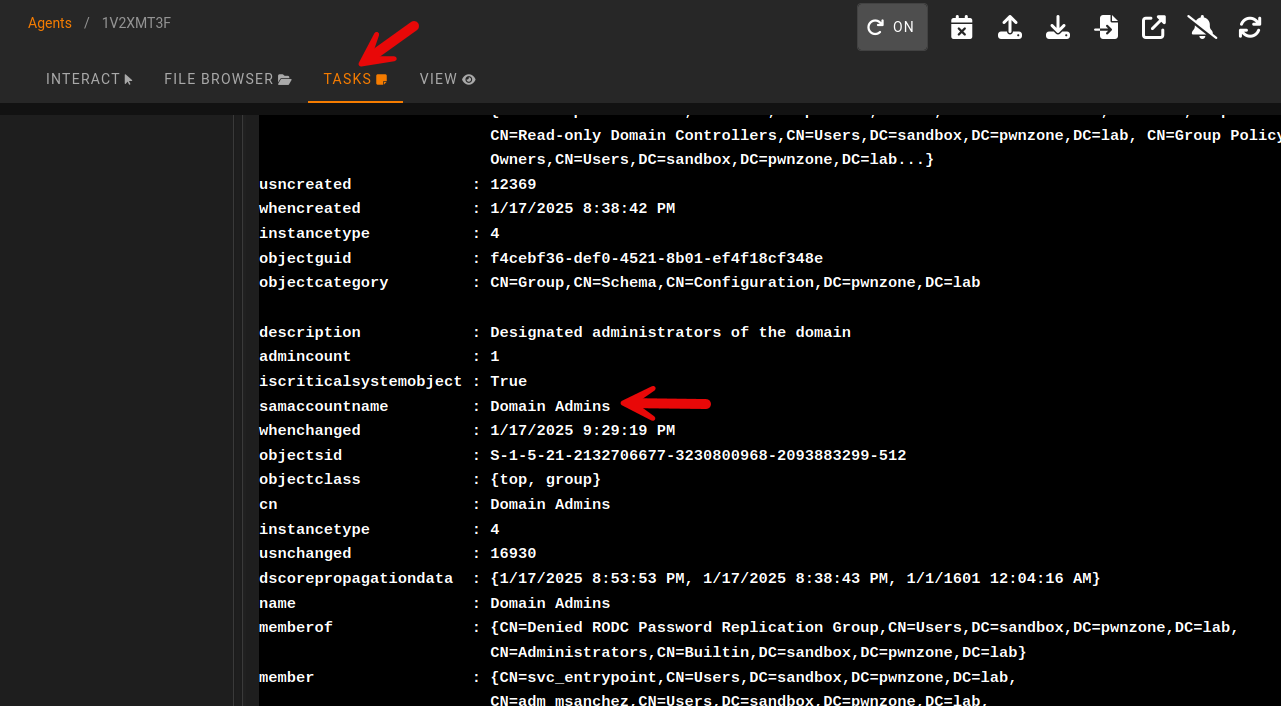Toggle the auto-refresh ON button

(892, 27)
